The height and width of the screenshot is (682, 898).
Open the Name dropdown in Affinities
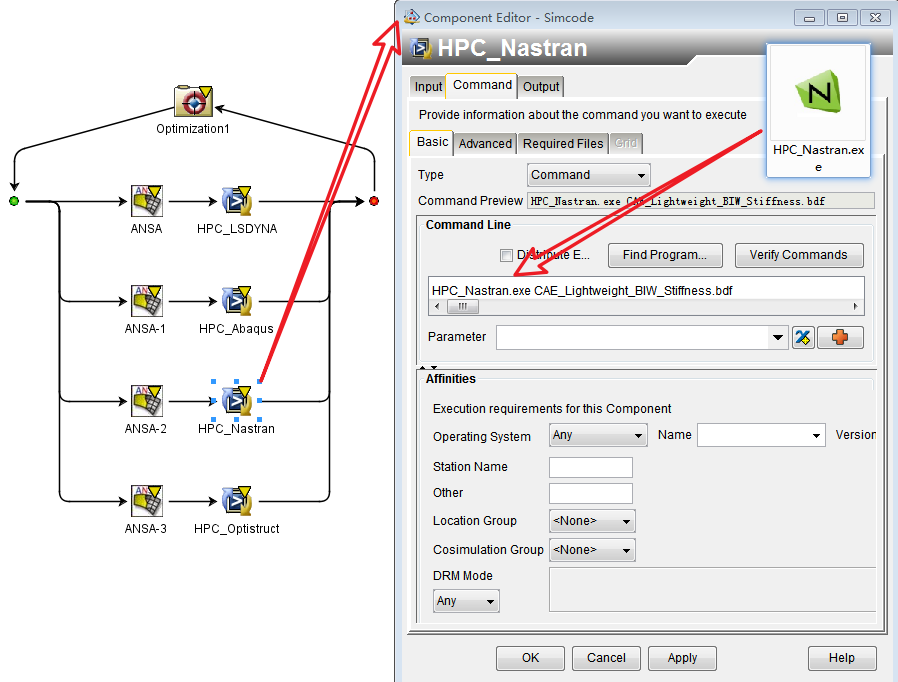click(761, 435)
